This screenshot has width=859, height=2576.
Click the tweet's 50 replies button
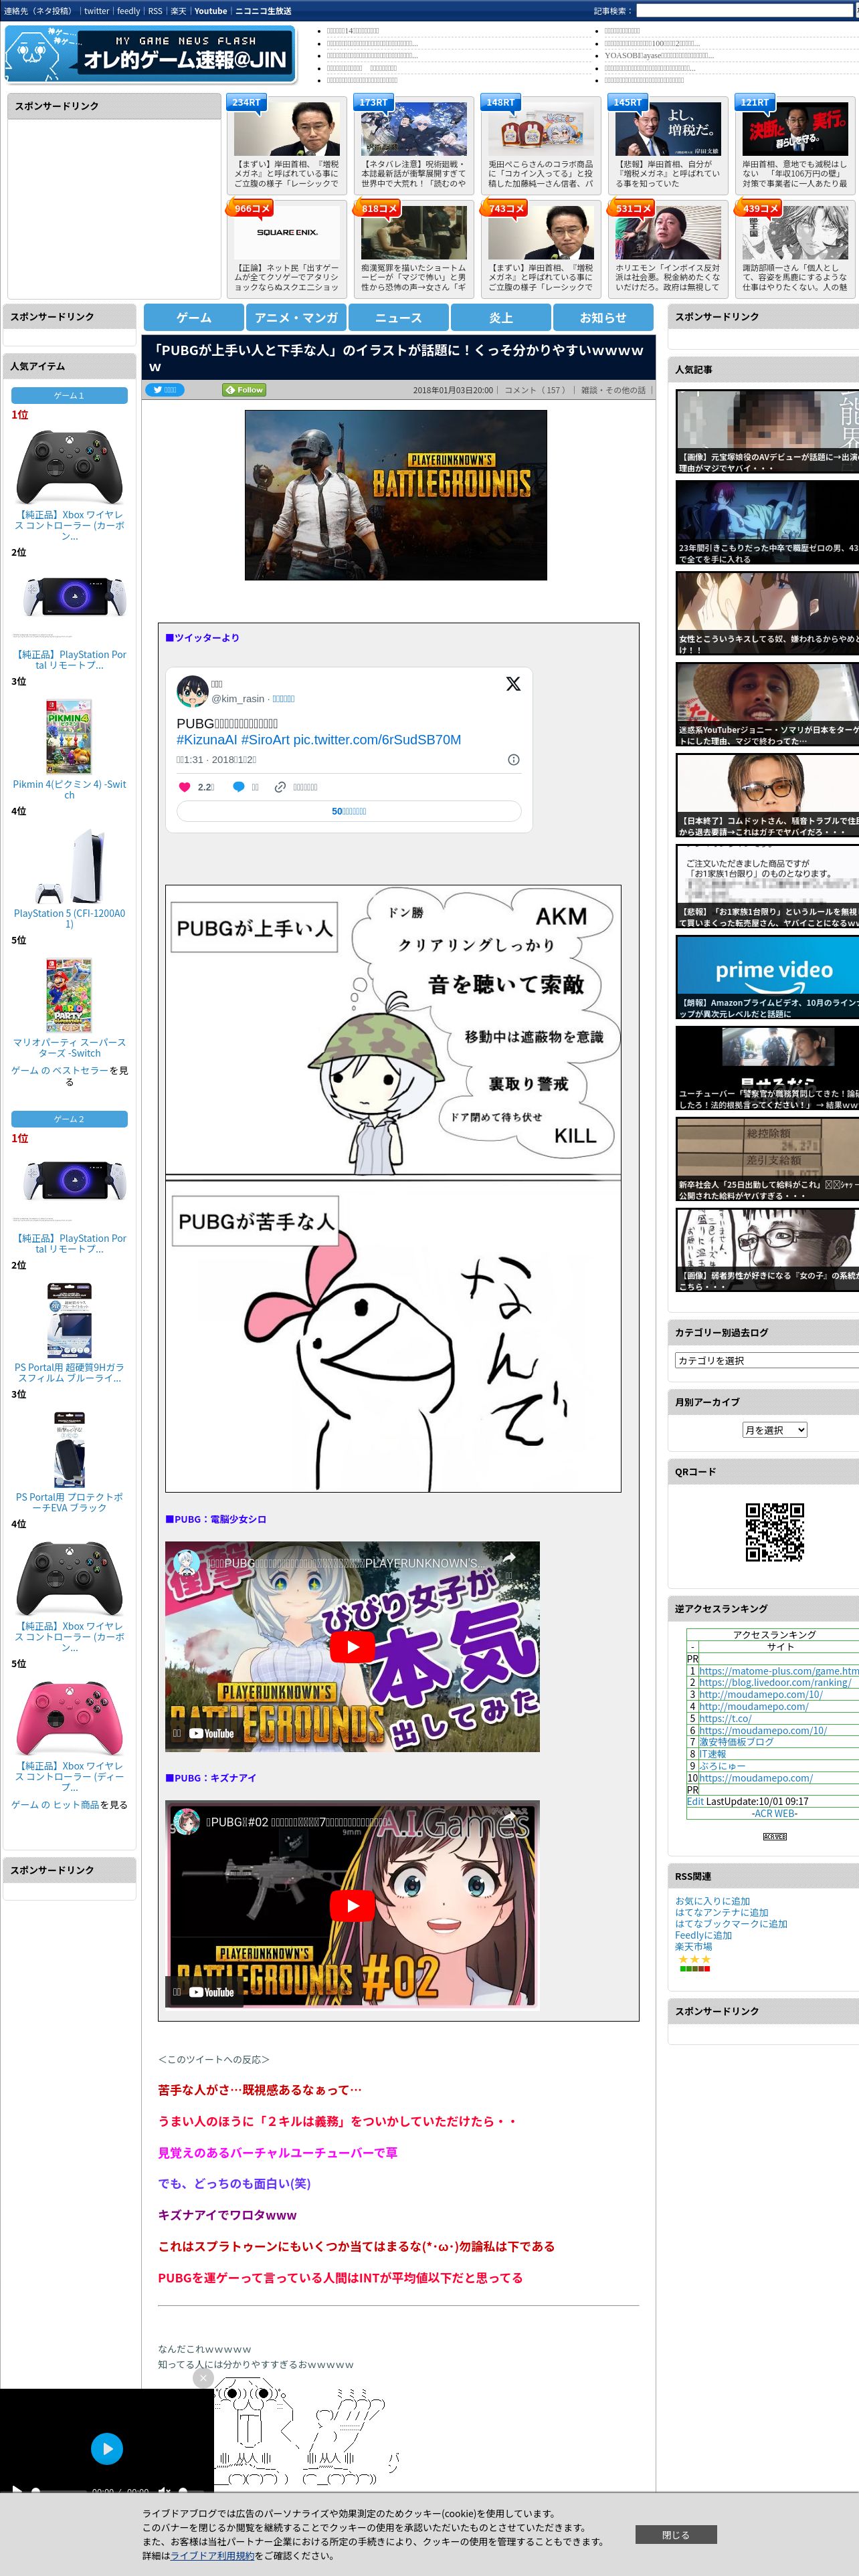349,811
